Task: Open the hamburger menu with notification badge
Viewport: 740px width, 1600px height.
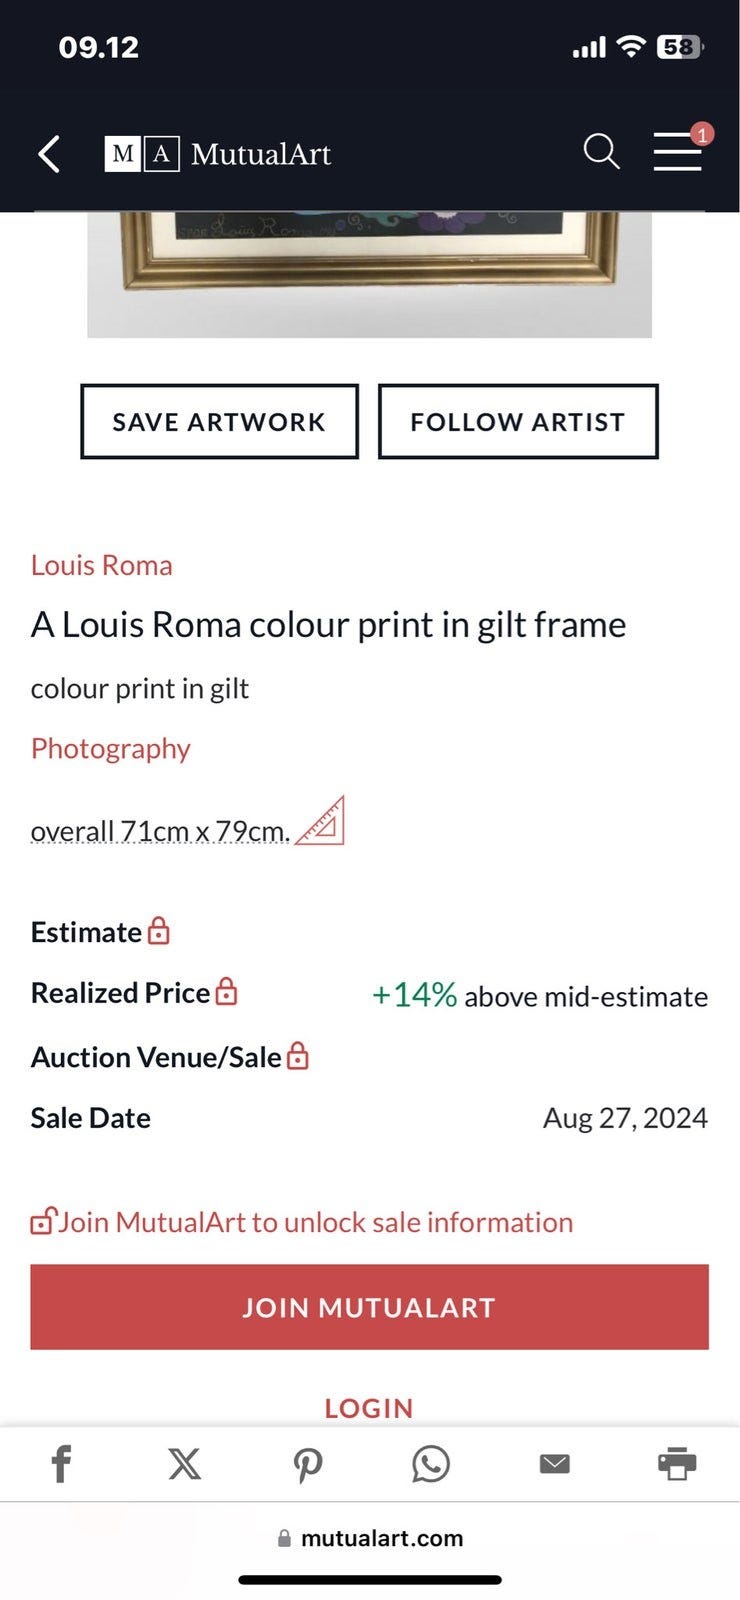Action: (678, 152)
